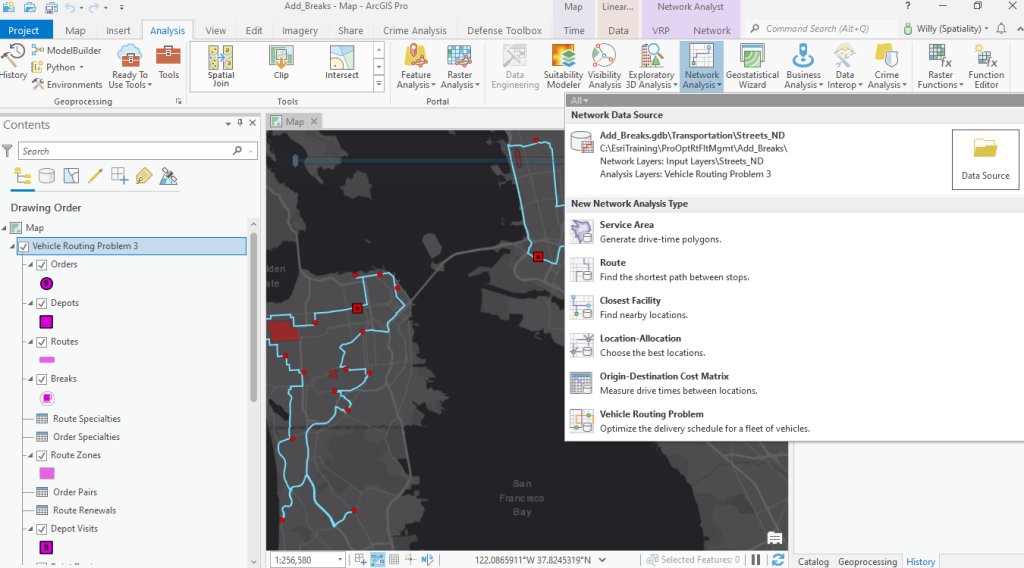
Task: Open the Tools geoprocessing toolbox icon
Action: click(168, 63)
